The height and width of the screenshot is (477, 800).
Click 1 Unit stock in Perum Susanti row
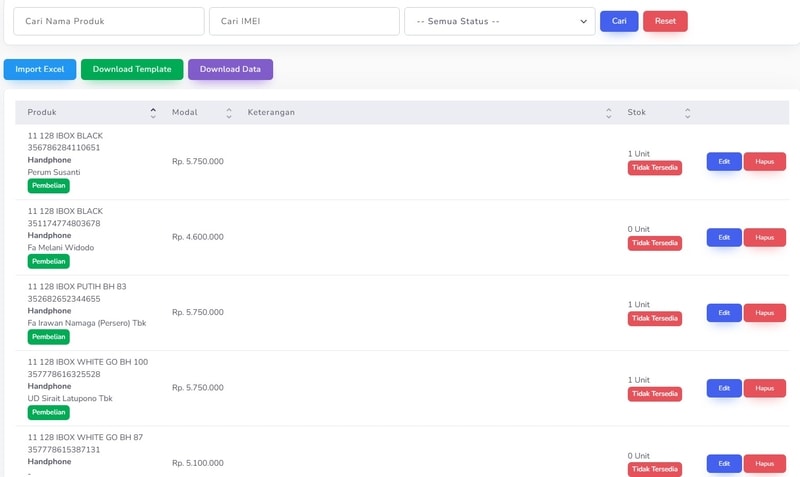[x=639, y=154]
